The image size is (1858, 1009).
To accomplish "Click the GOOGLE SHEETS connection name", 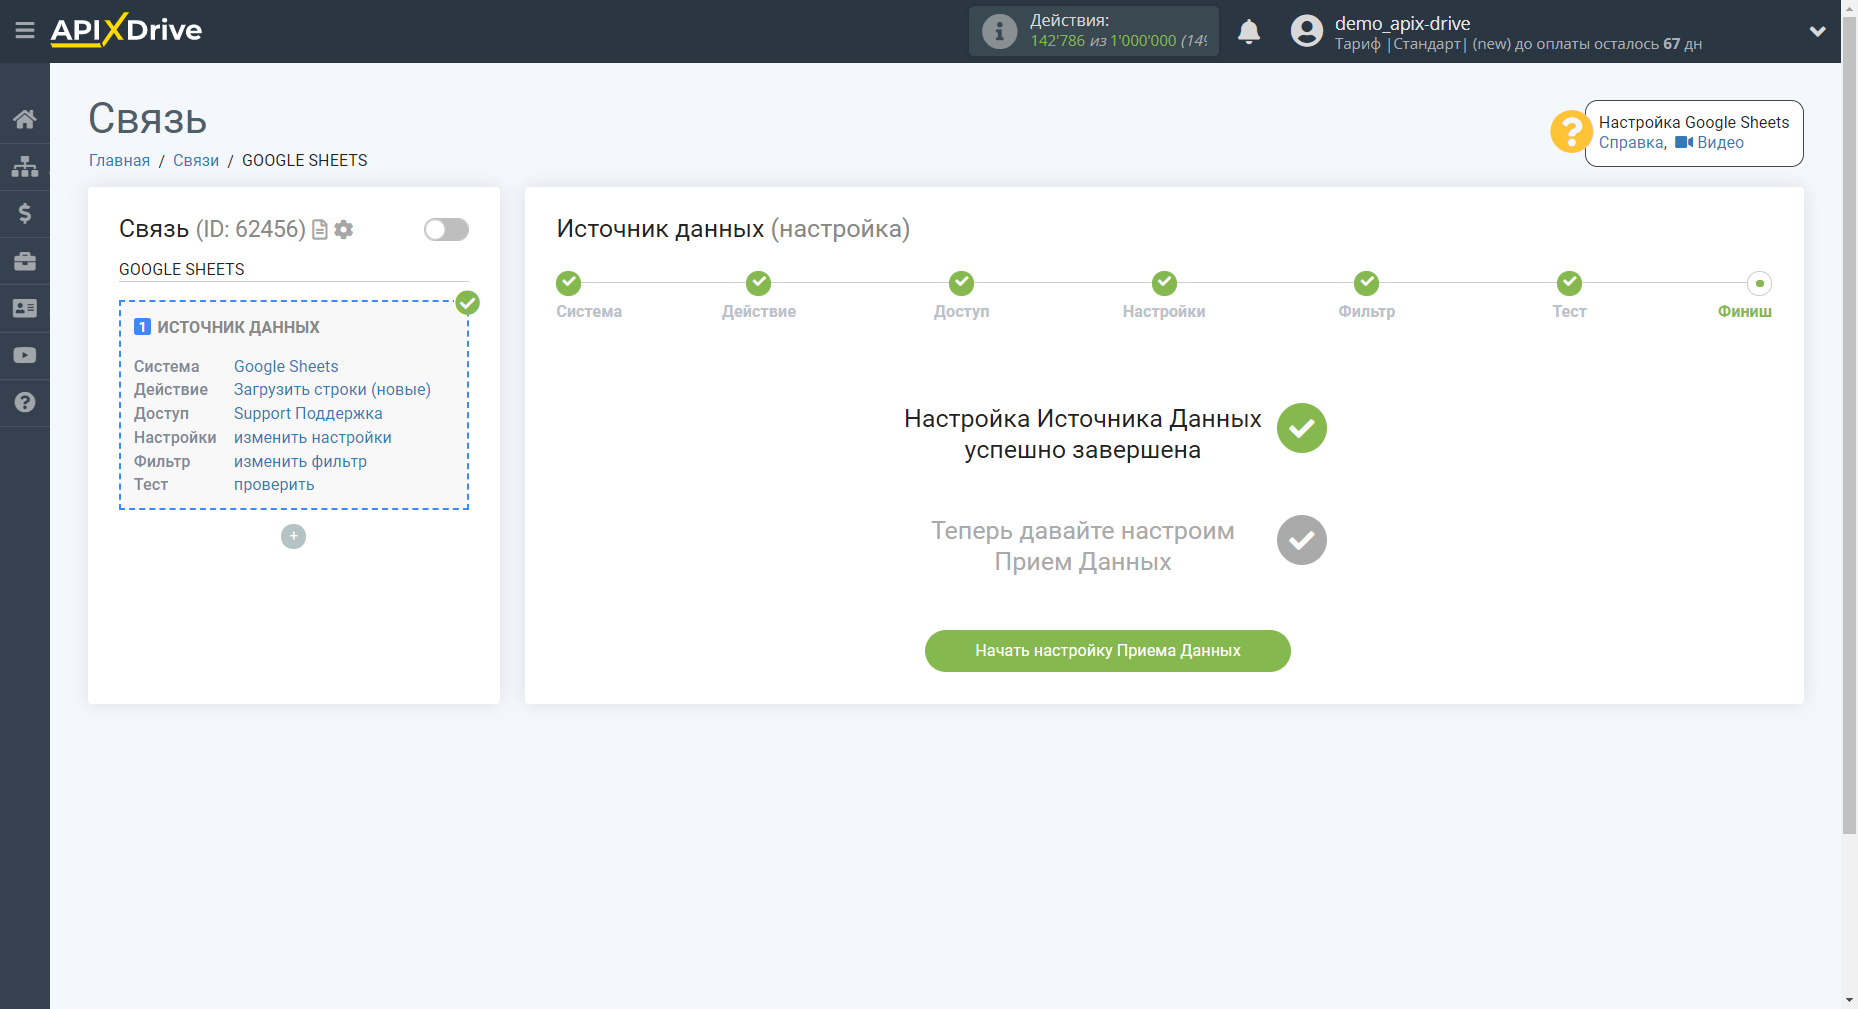I will point(182,269).
